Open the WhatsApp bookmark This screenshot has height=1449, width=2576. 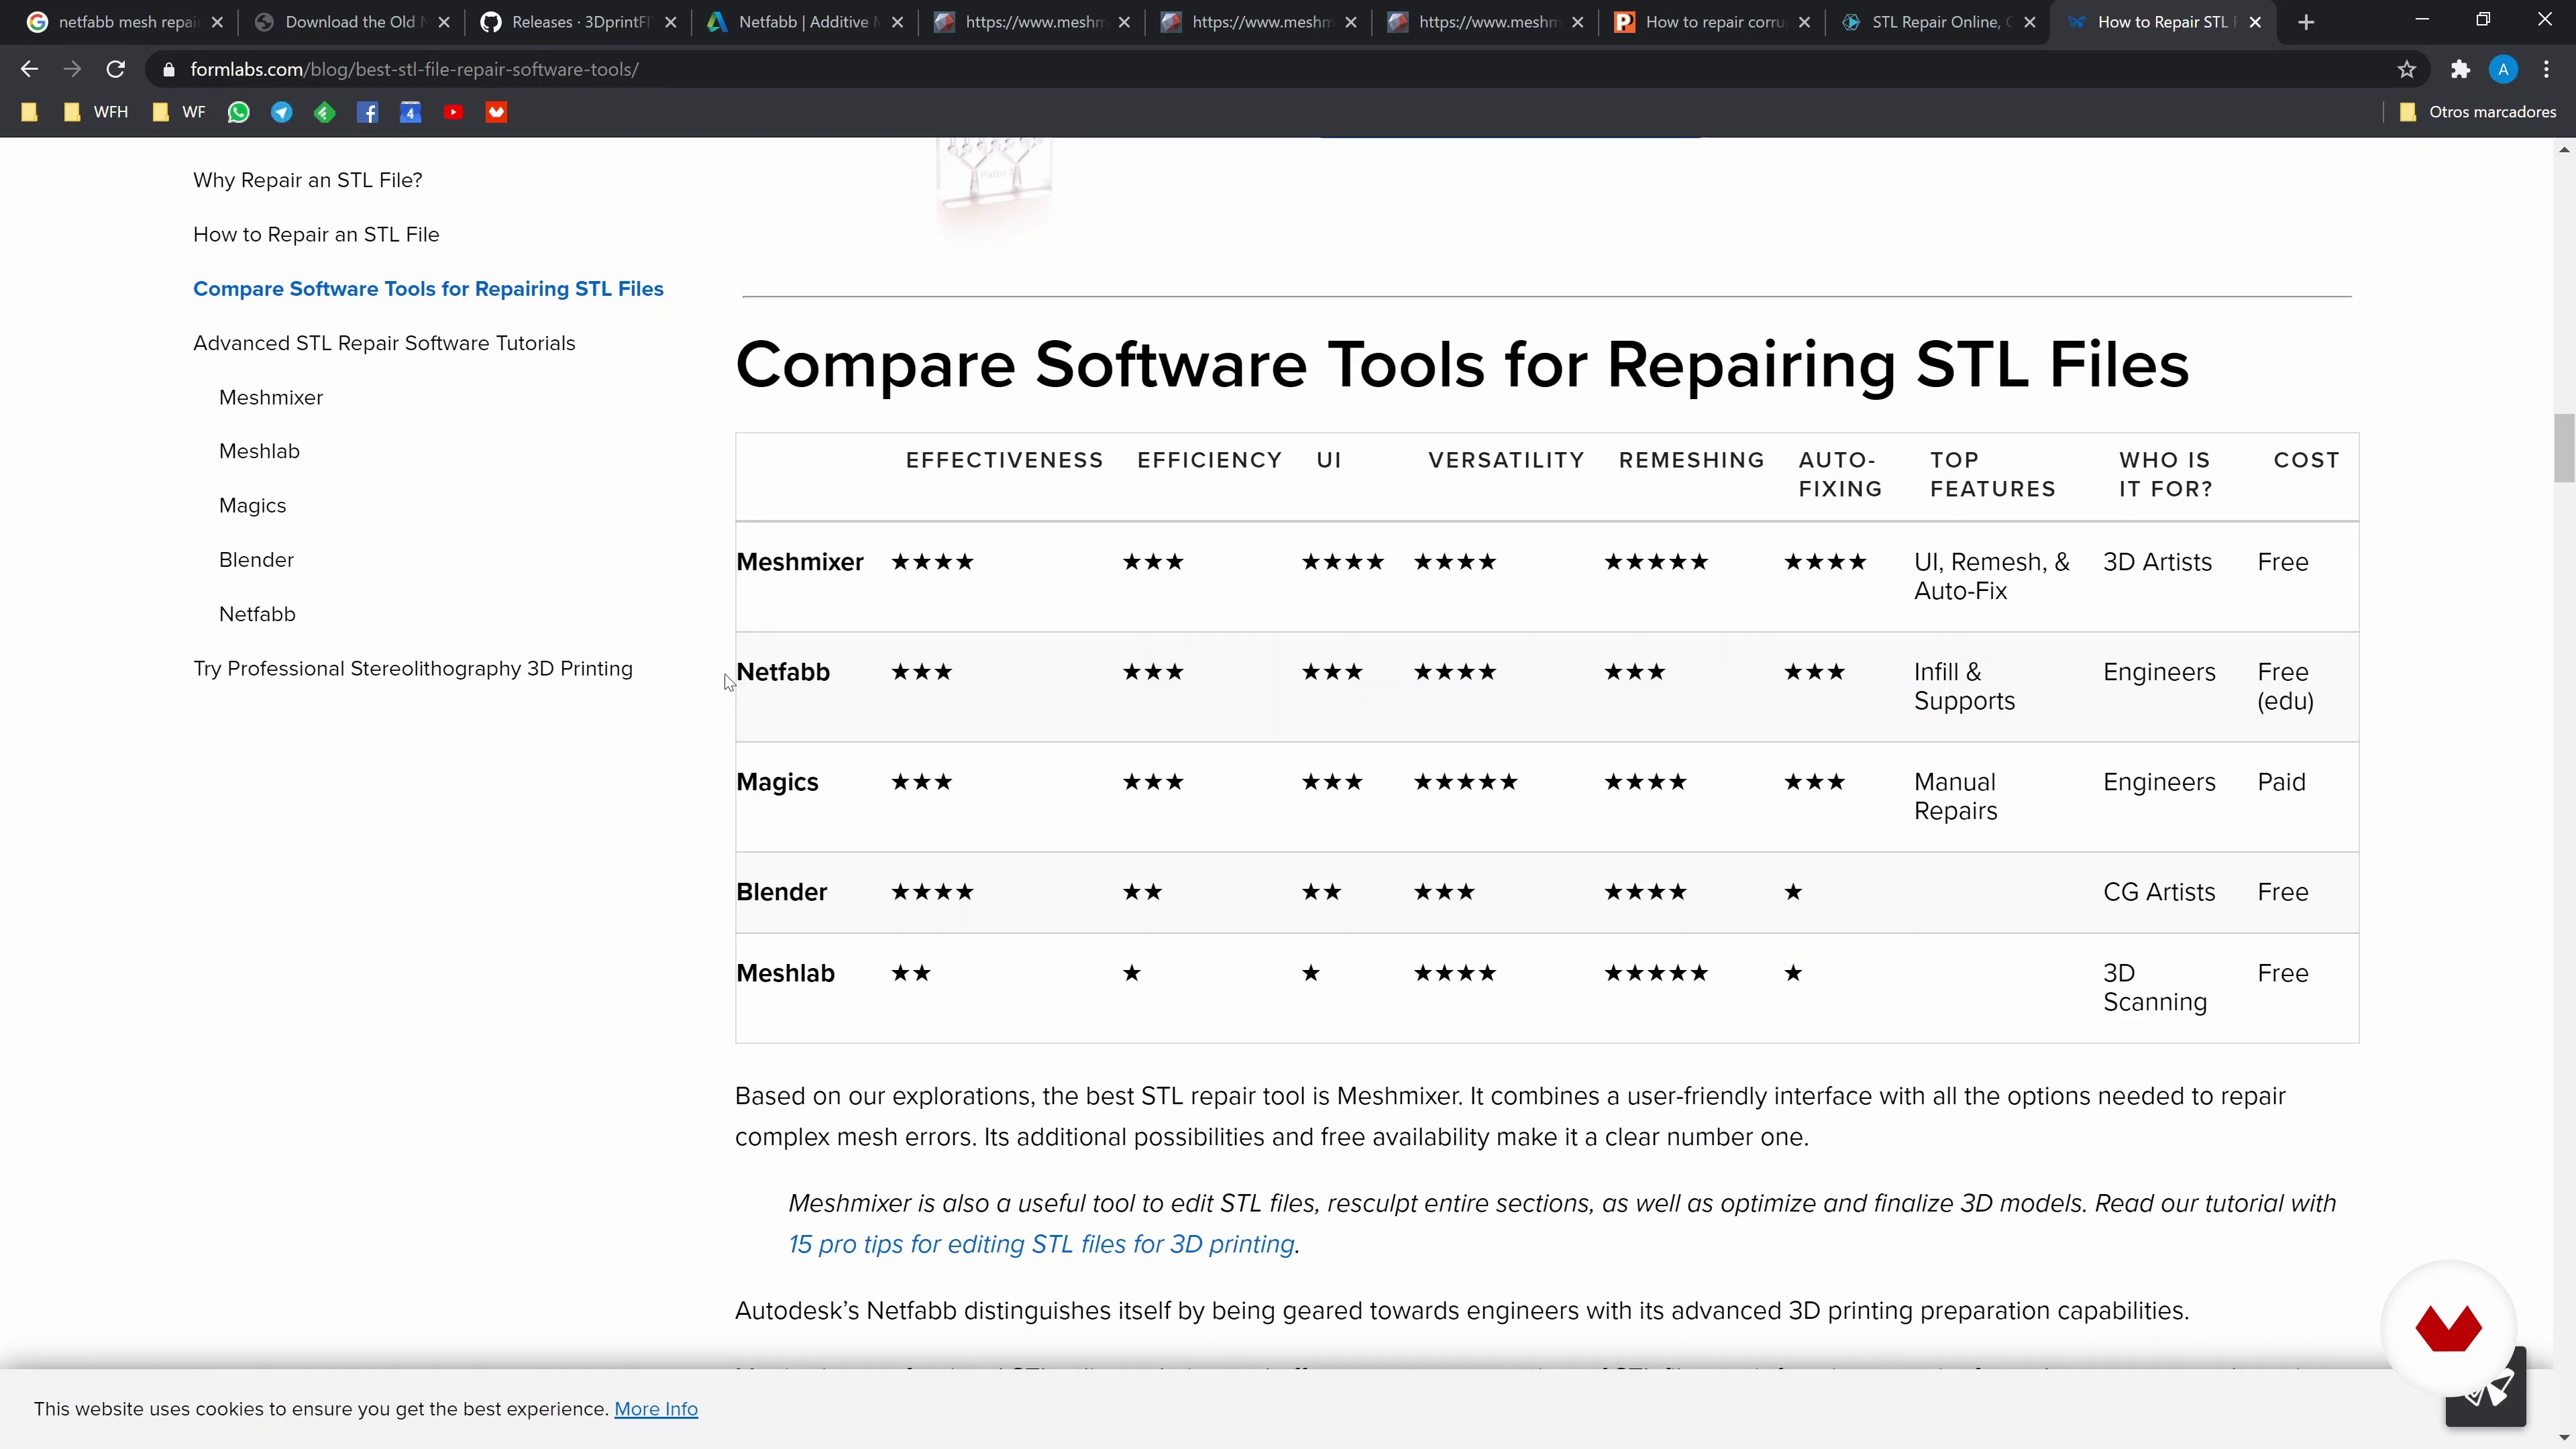(x=238, y=112)
